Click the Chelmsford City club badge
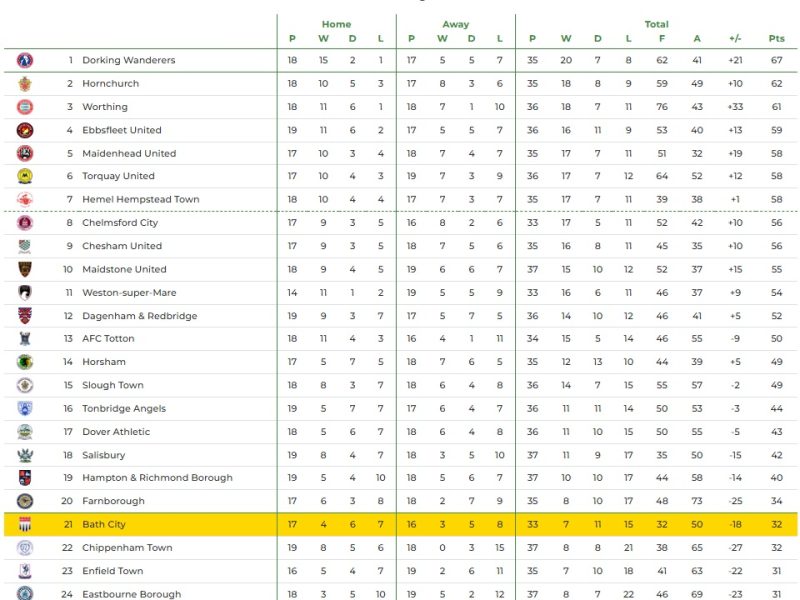 [25, 223]
